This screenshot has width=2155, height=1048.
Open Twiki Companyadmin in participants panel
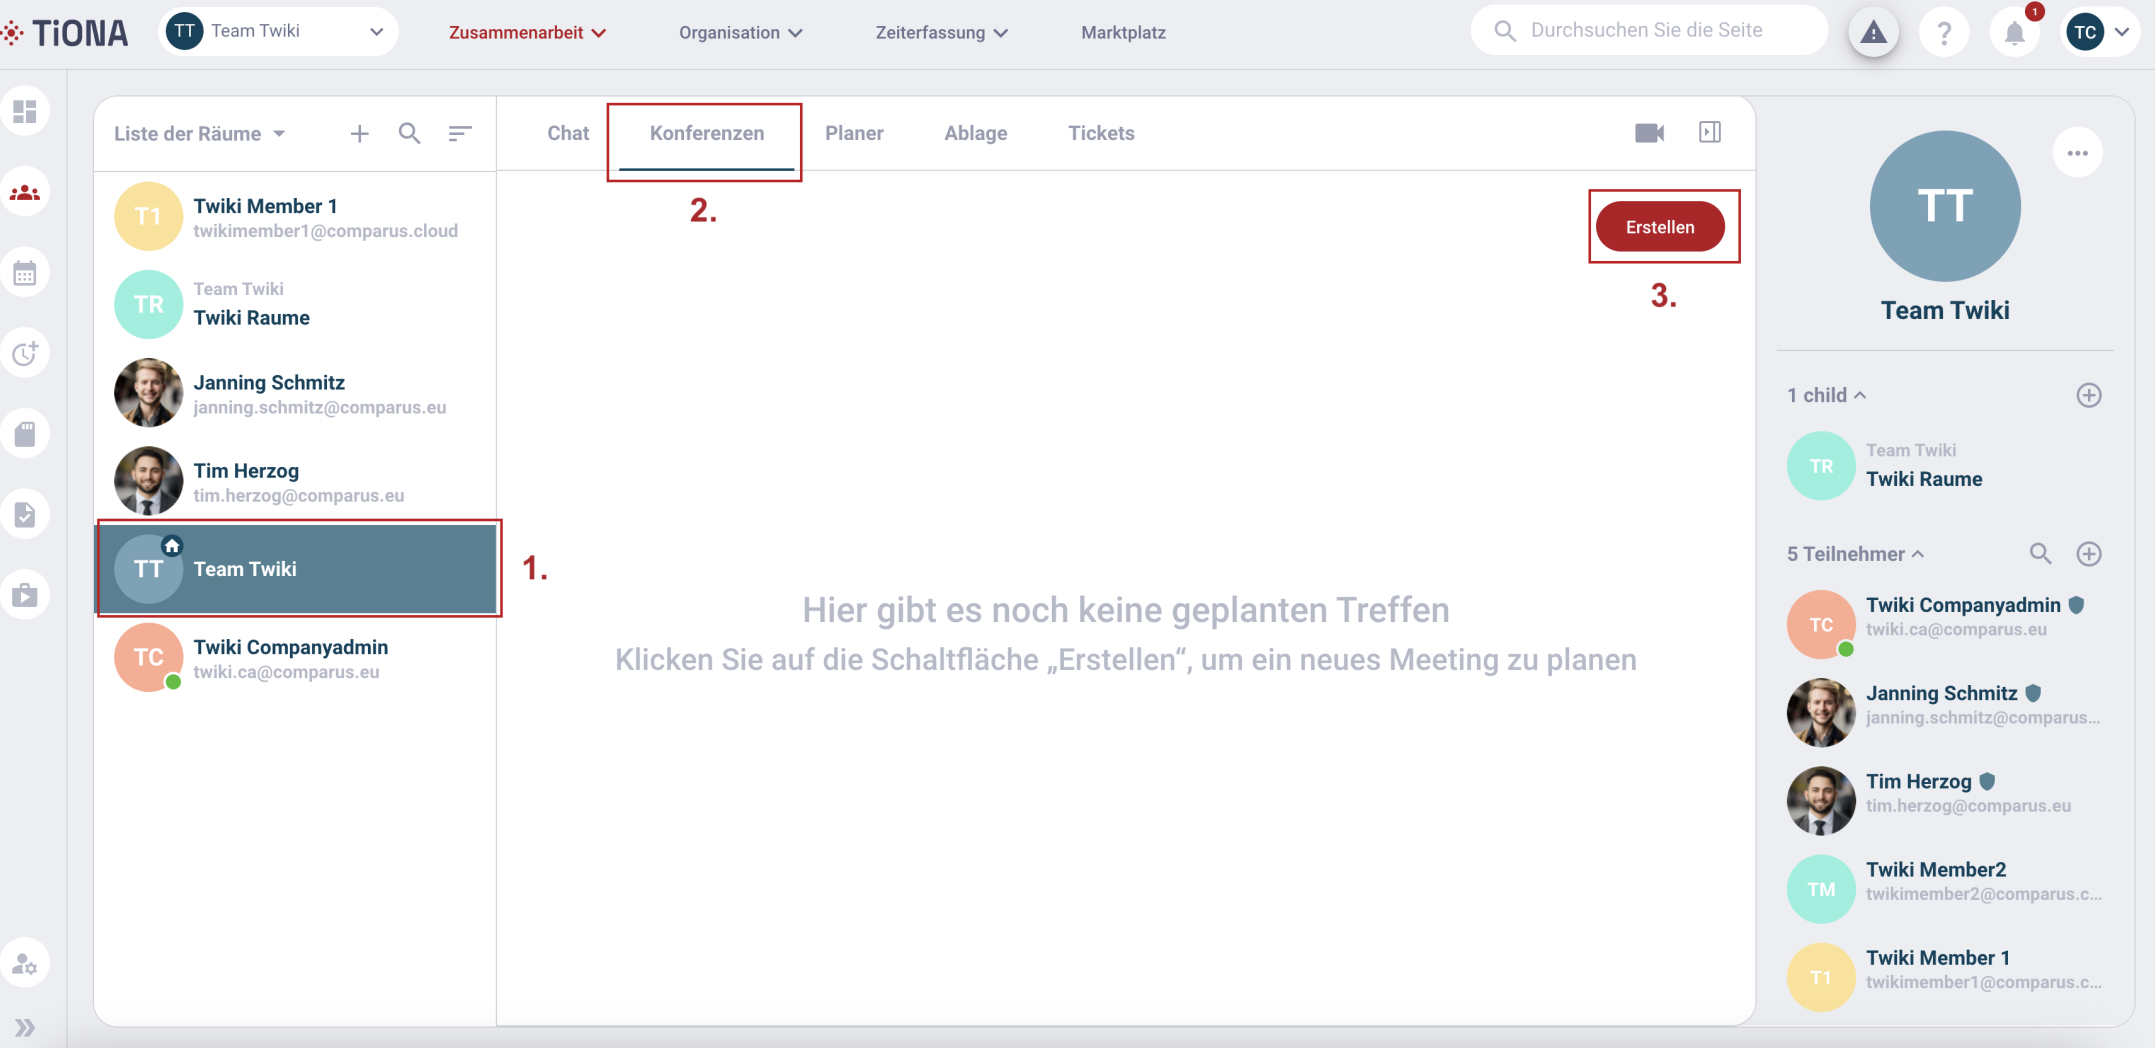tap(1944, 624)
